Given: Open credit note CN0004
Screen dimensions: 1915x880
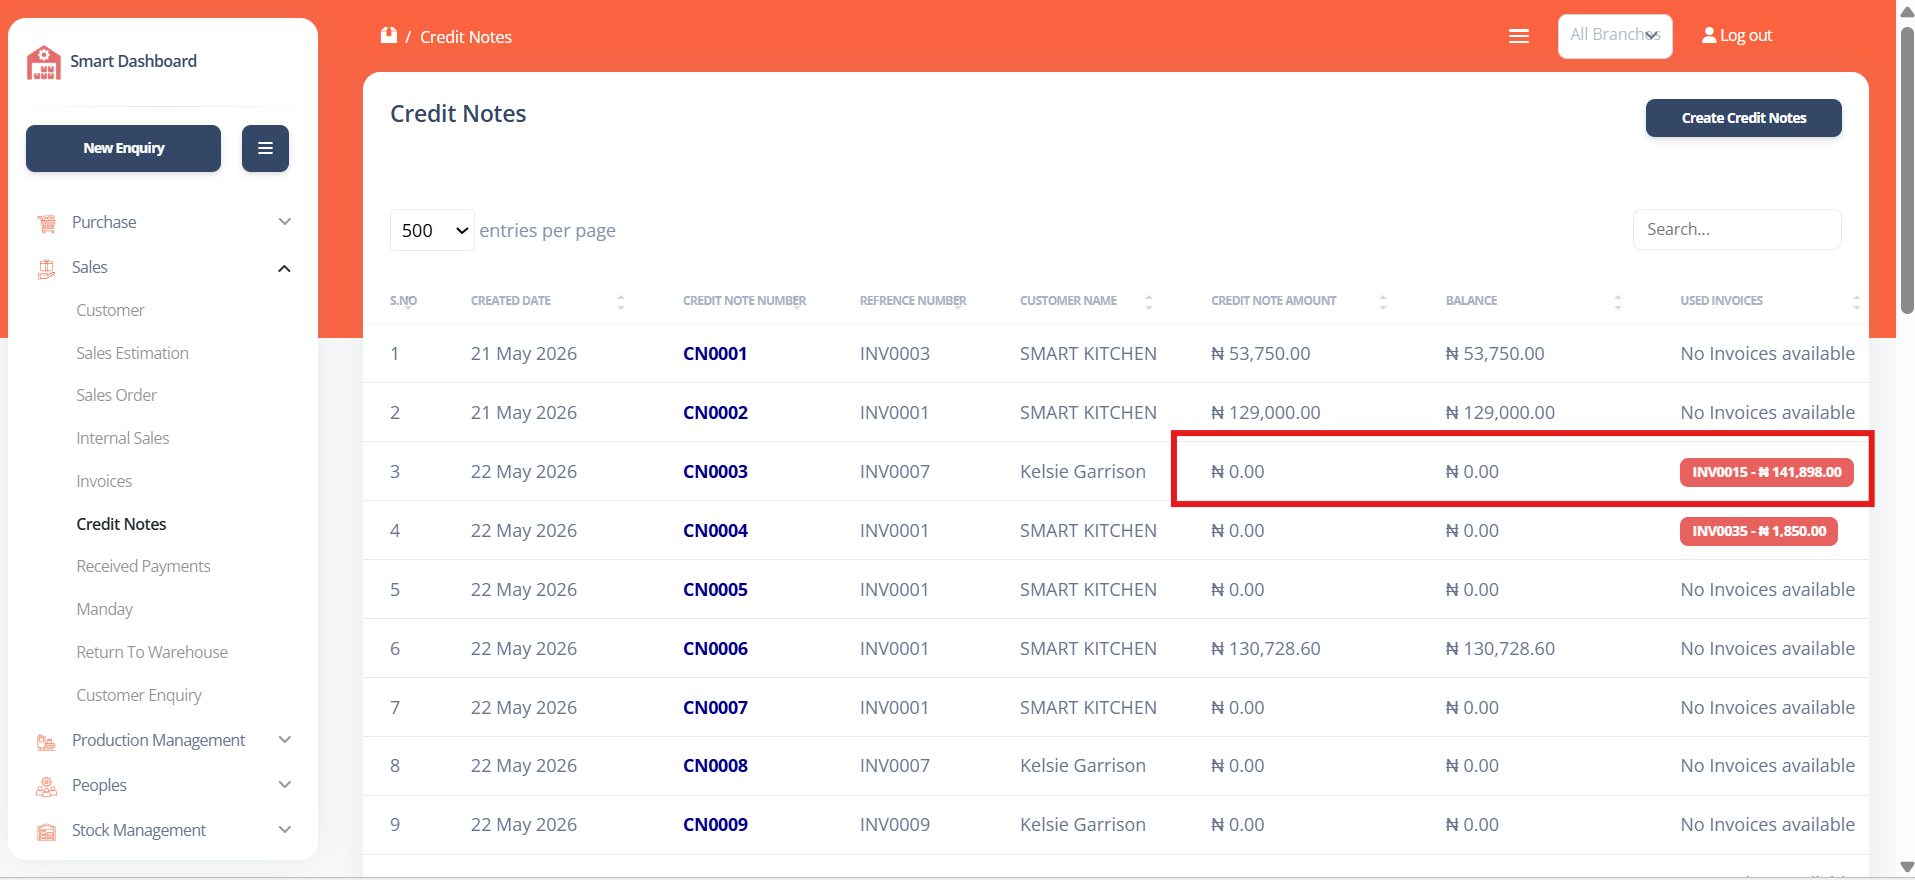Looking at the screenshot, I should pos(715,530).
